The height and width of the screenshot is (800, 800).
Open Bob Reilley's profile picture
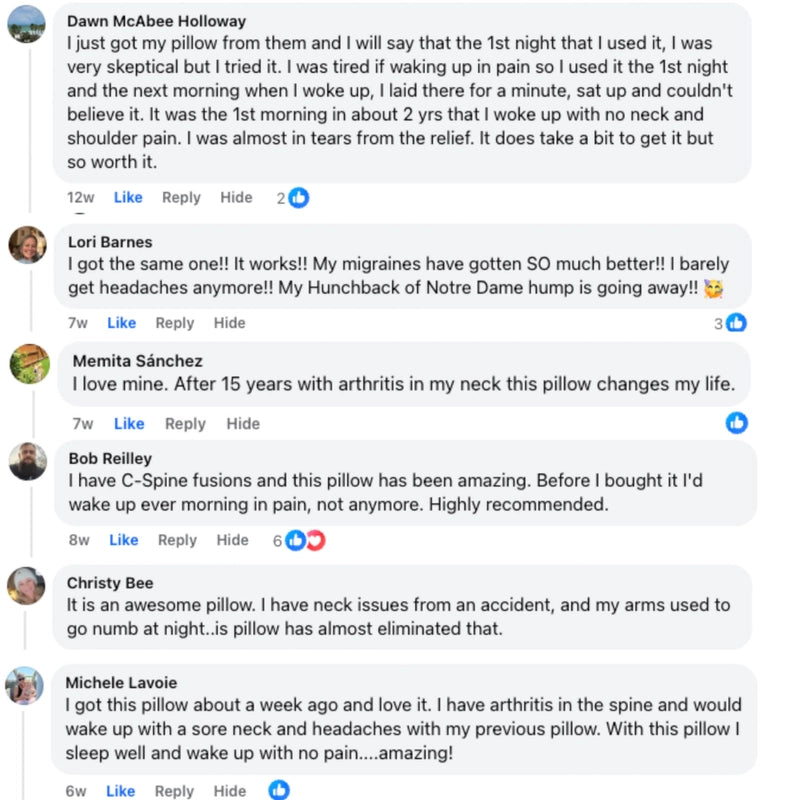click(x=27, y=461)
